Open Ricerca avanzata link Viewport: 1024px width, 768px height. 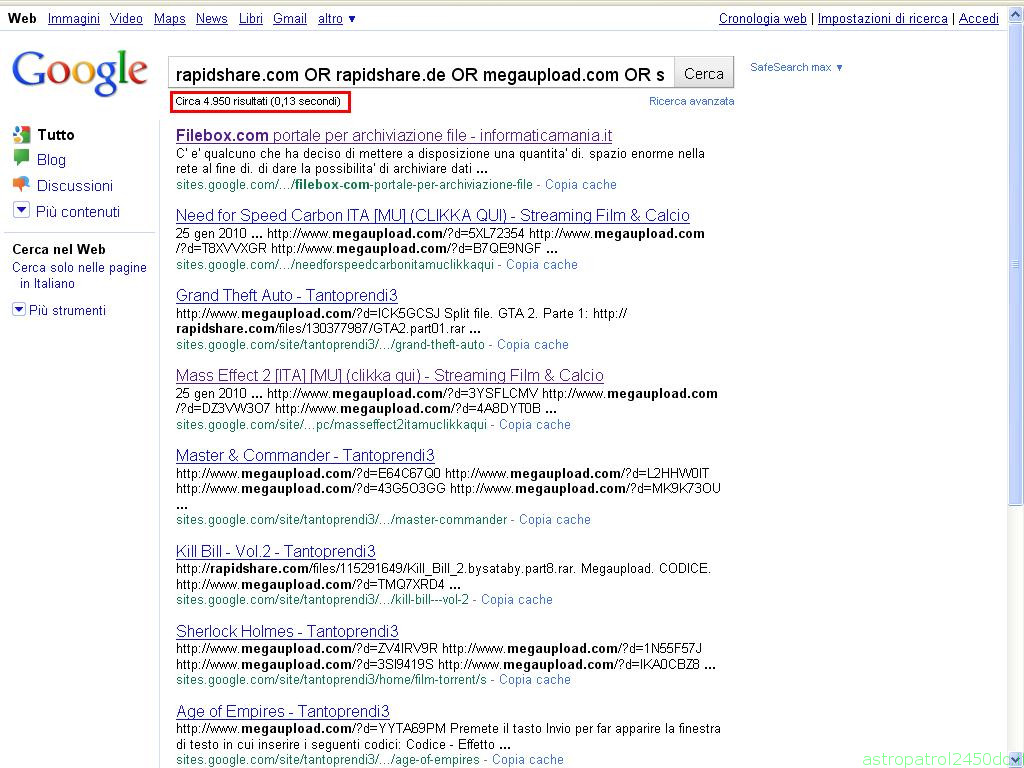[692, 101]
